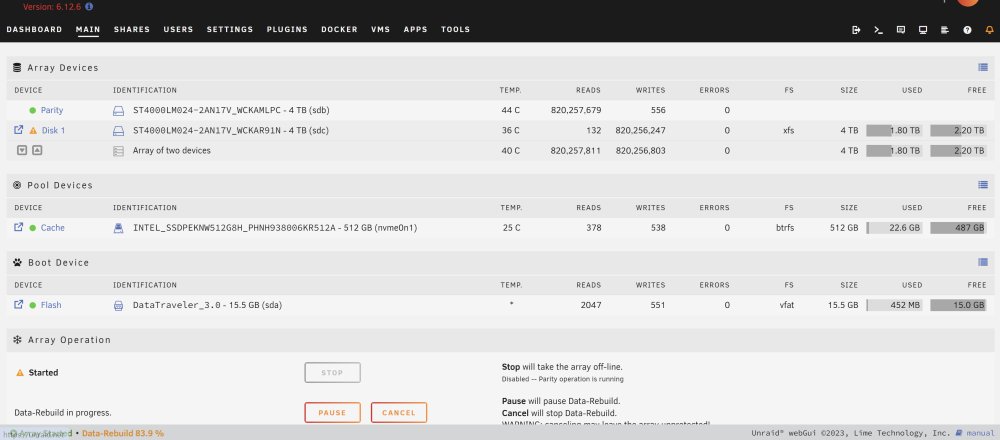The image size is (1000, 440).
Task: Click the green status dot beside Flash
Action: [33, 305]
